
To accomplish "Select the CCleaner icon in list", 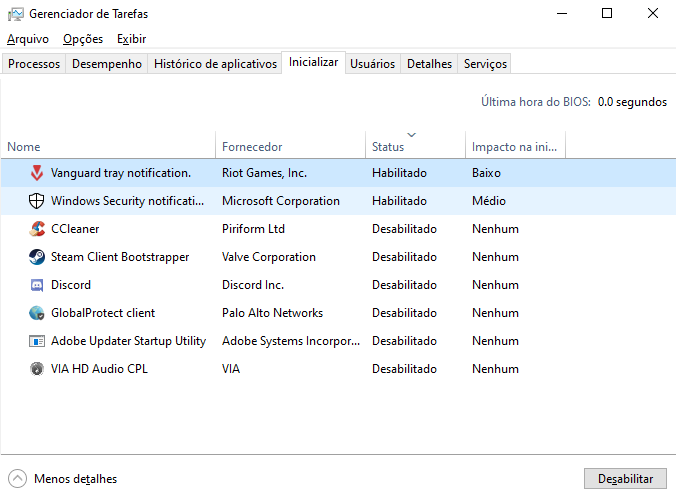I will [x=37, y=229].
